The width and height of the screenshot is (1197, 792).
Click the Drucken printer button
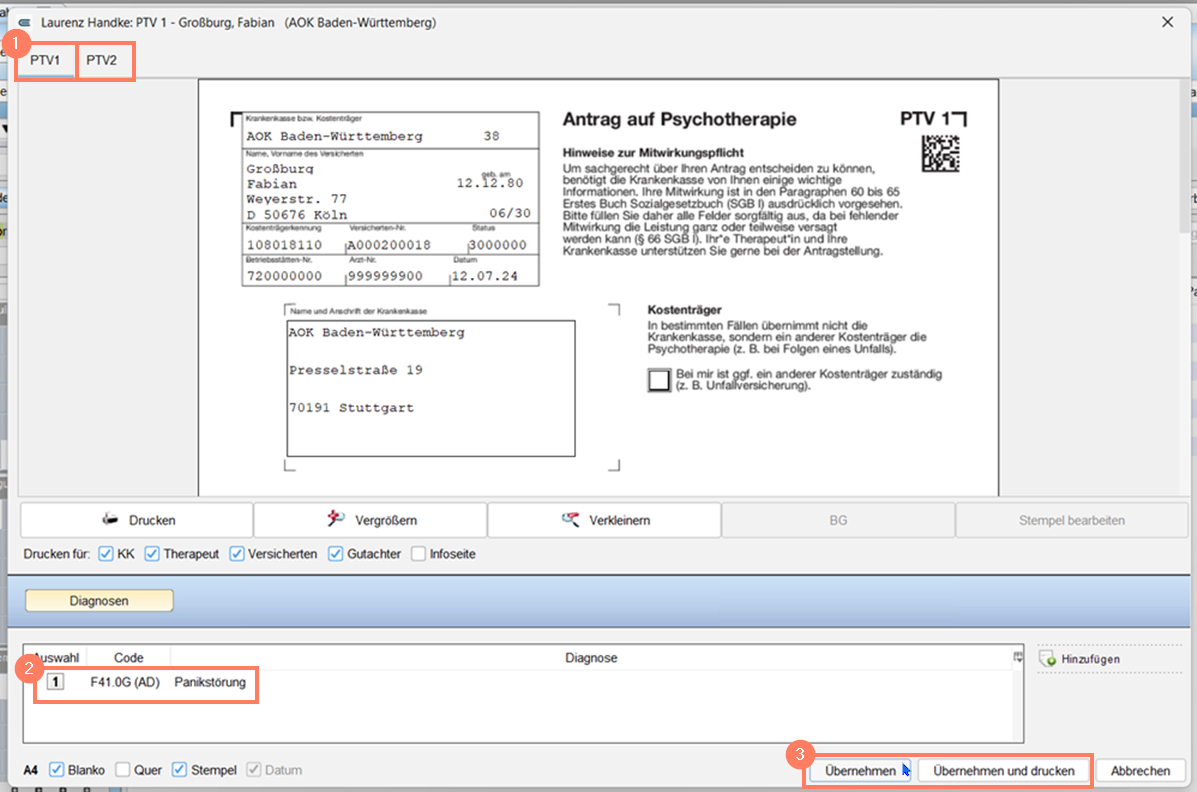[137, 520]
